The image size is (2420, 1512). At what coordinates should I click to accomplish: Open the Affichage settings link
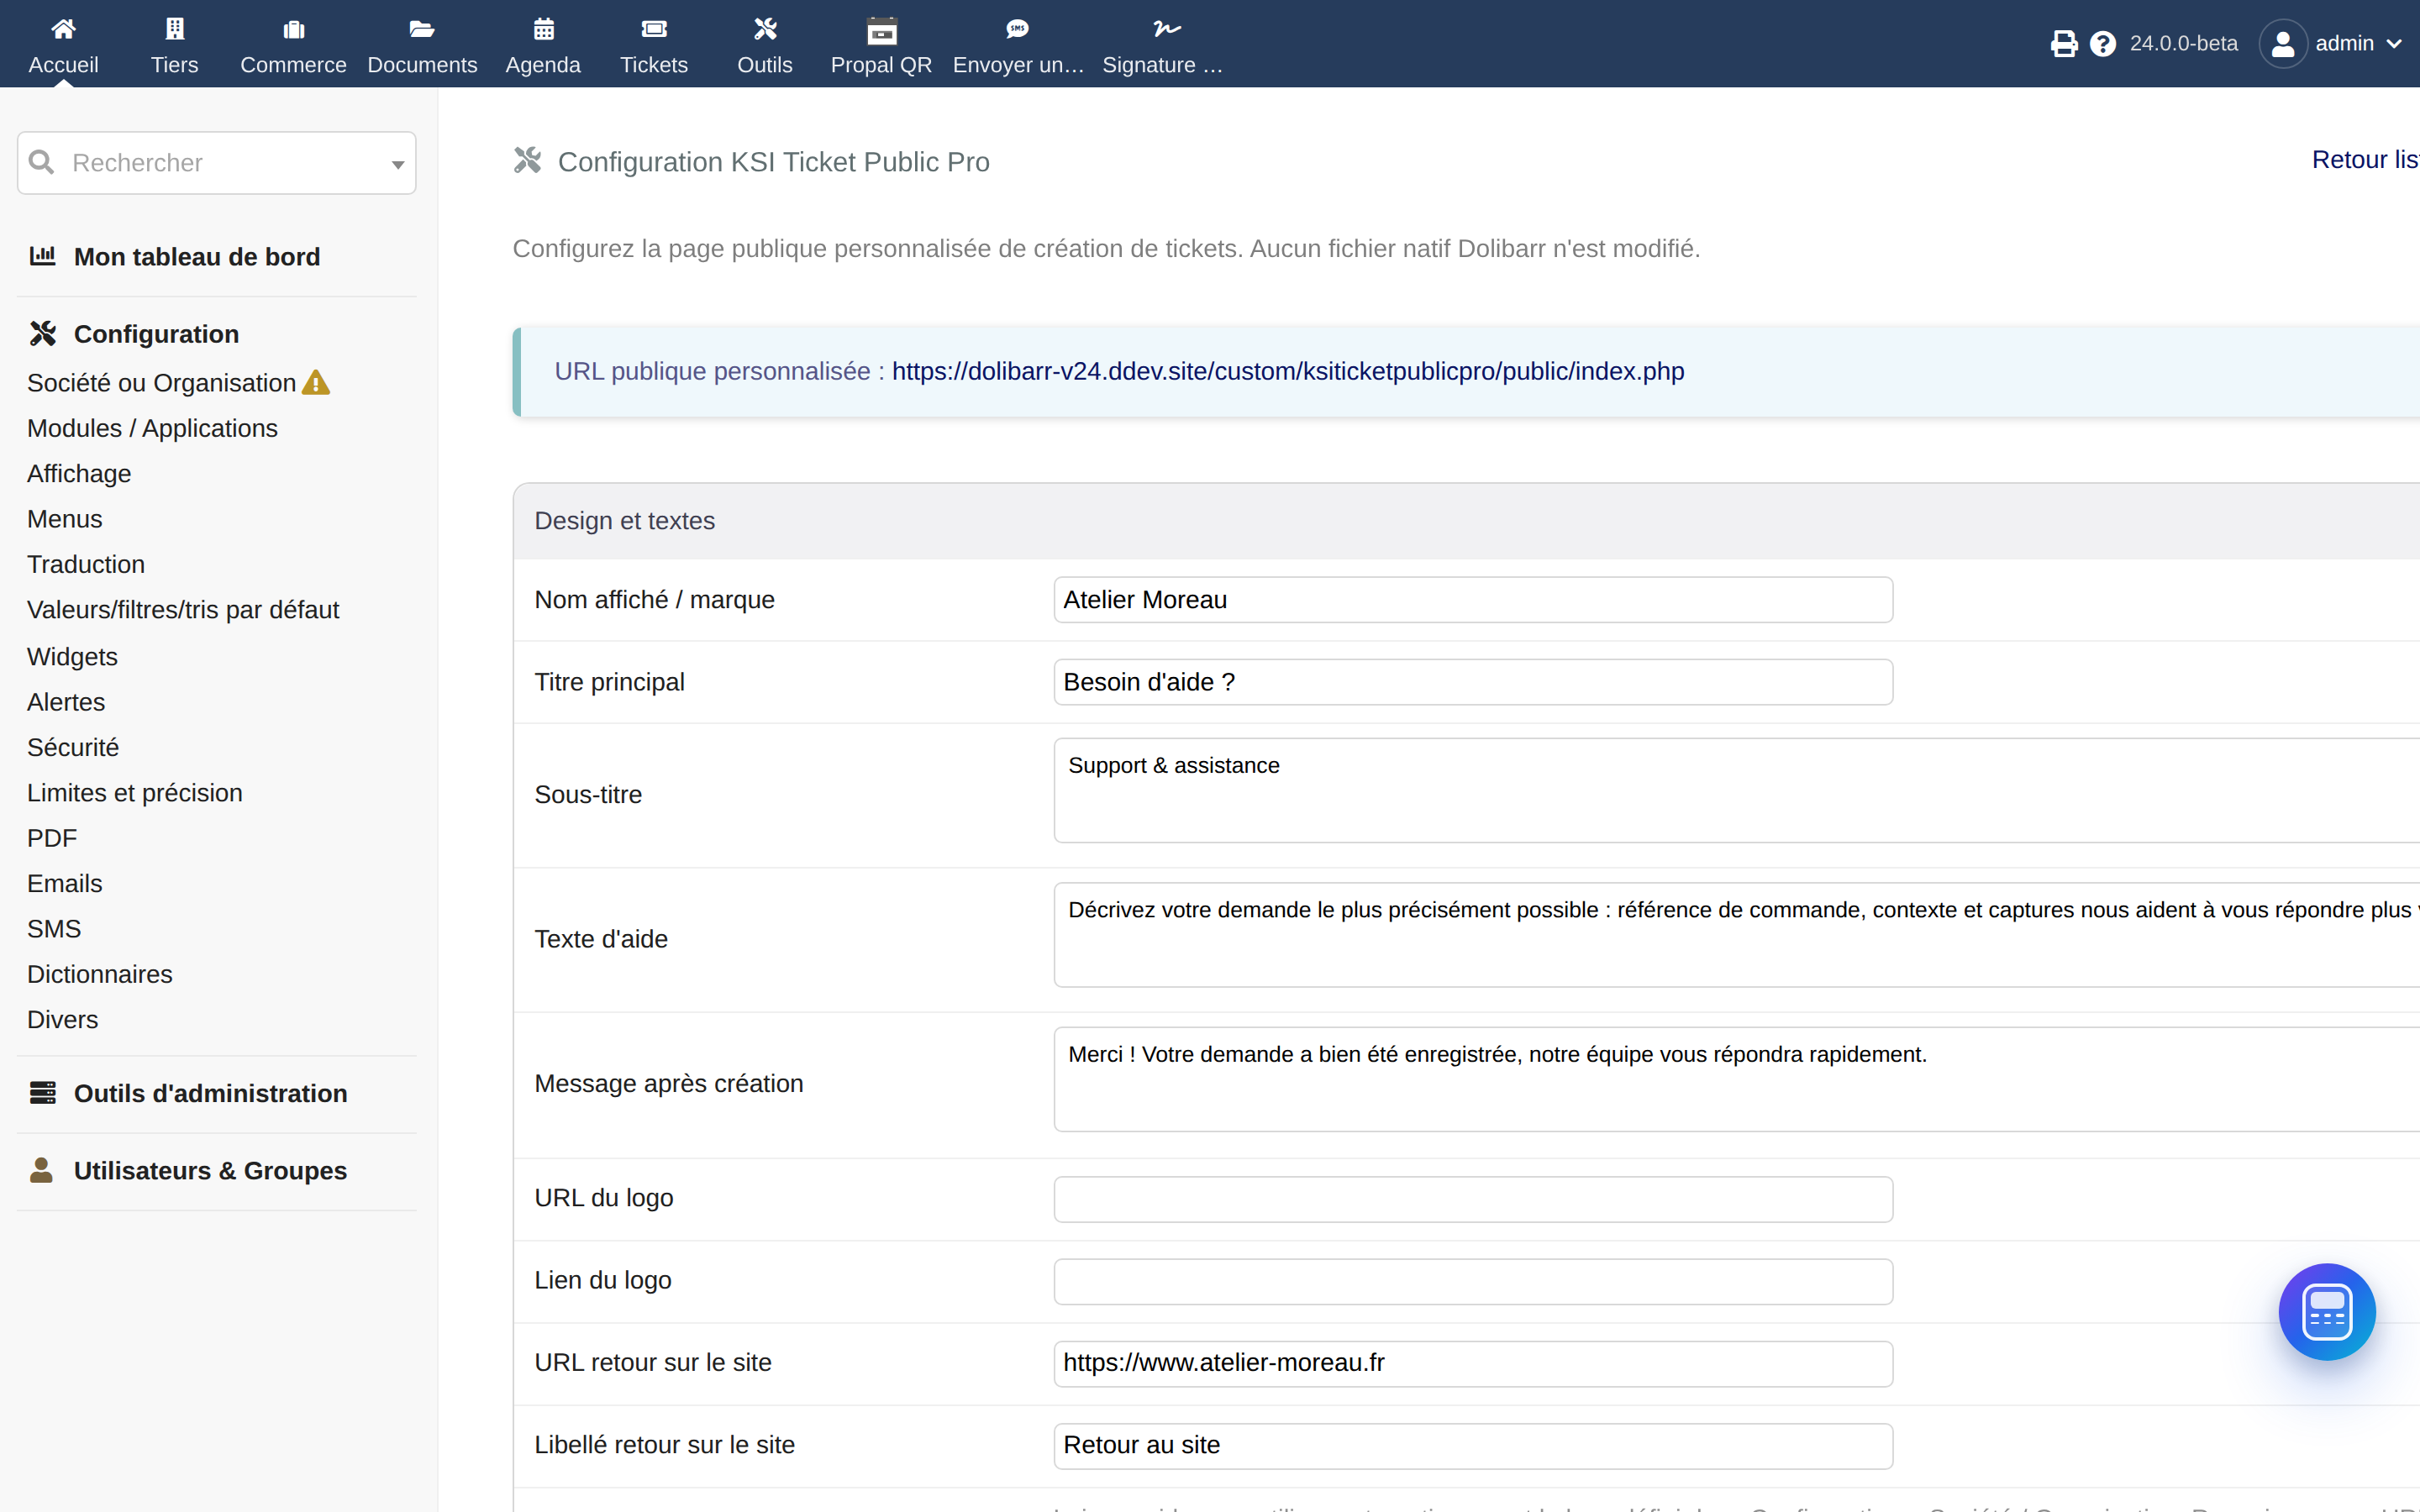click(79, 474)
